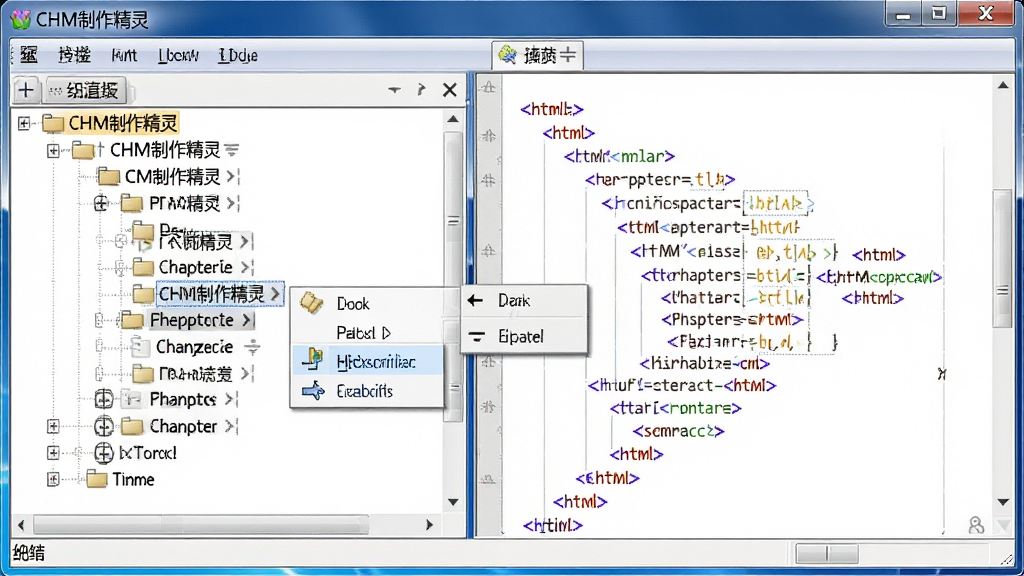Click the editor vertical scrollbar thumb
The height and width of the screenshot is (576, 1024).
[1003, 259]
